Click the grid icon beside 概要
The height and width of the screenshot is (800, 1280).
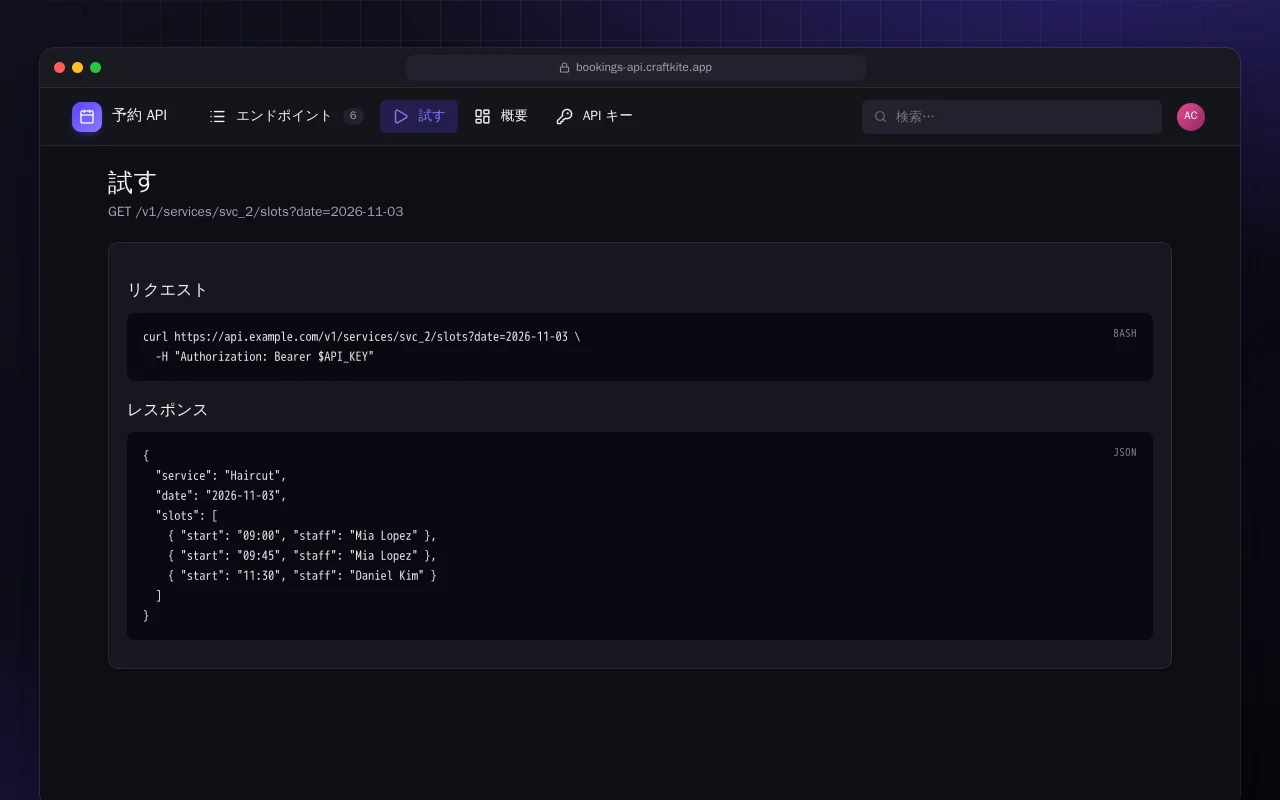[x=483, y=116]
